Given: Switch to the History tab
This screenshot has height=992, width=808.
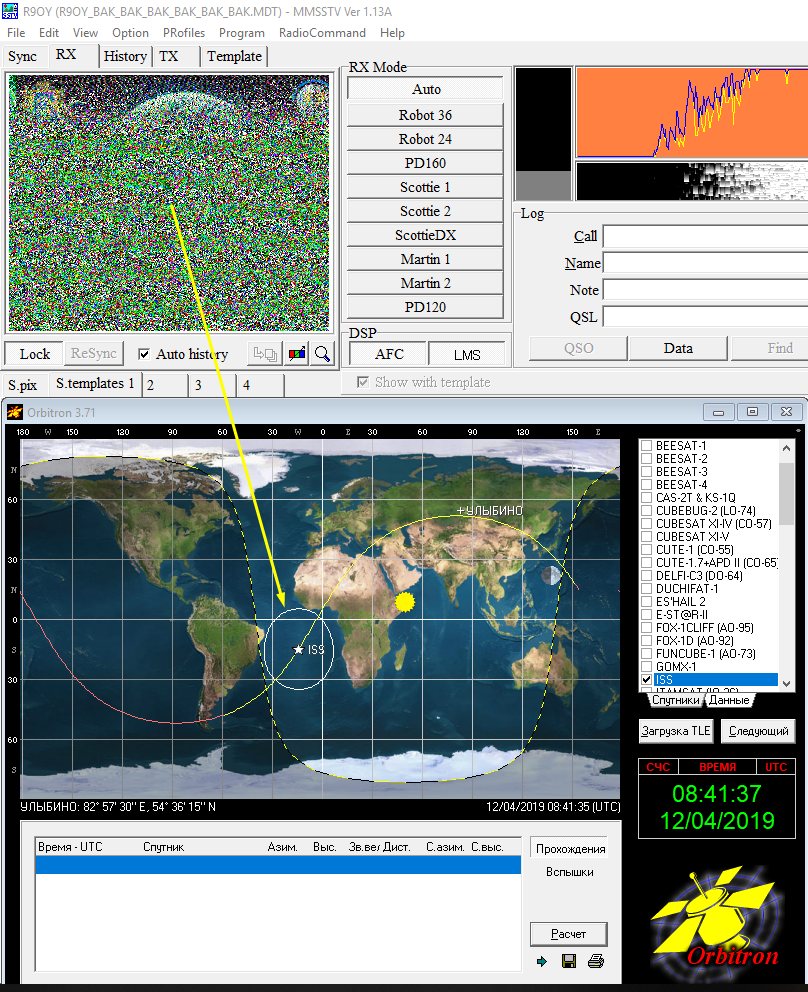Looking at the screenshot, I should point(125,56).
